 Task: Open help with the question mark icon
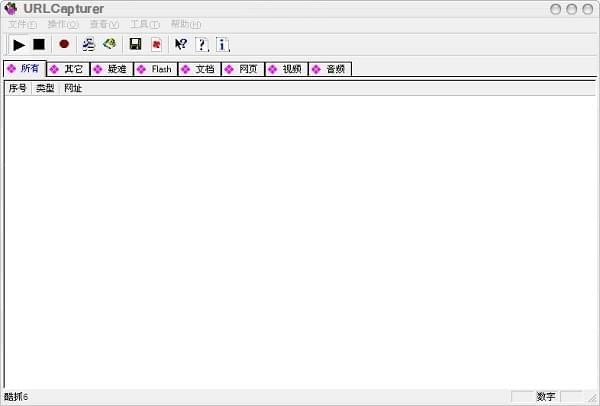pos(202,44)
